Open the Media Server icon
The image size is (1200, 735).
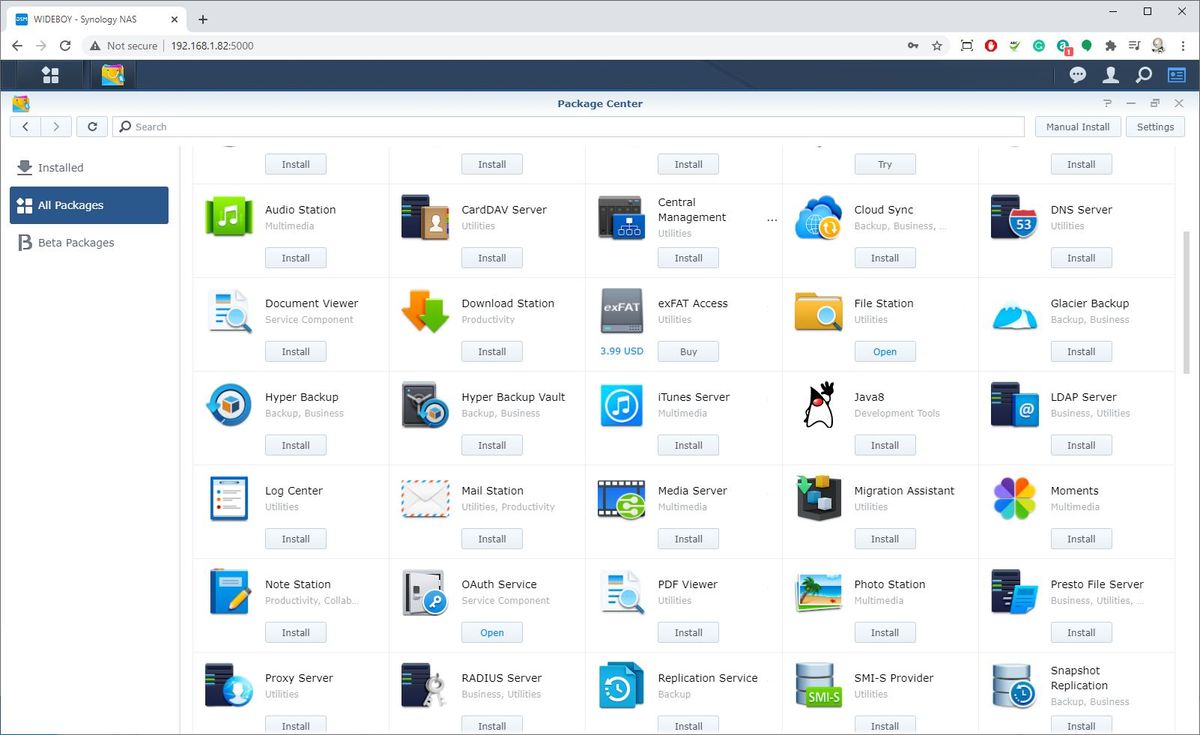point(621,498)
